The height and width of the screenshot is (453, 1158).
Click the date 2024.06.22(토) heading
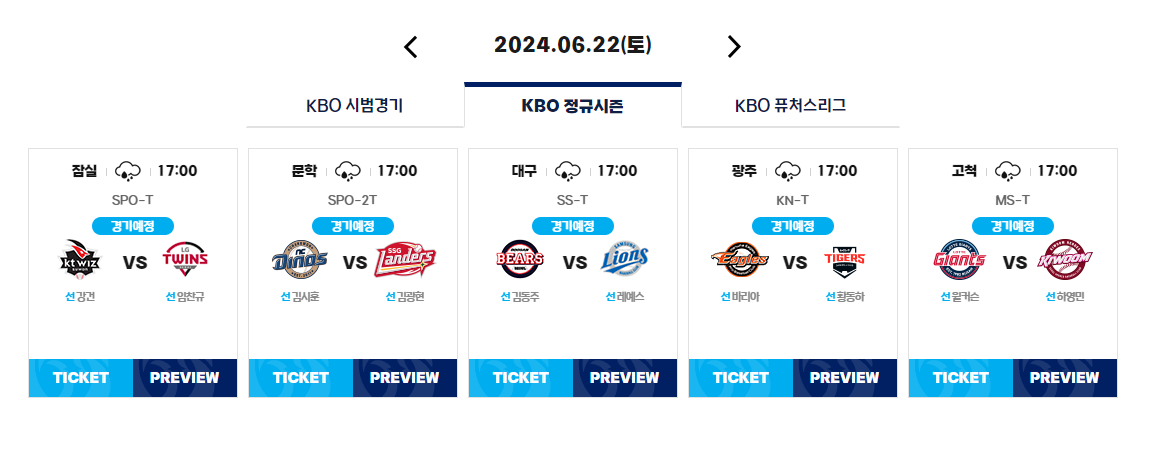(x=573, y=46)
